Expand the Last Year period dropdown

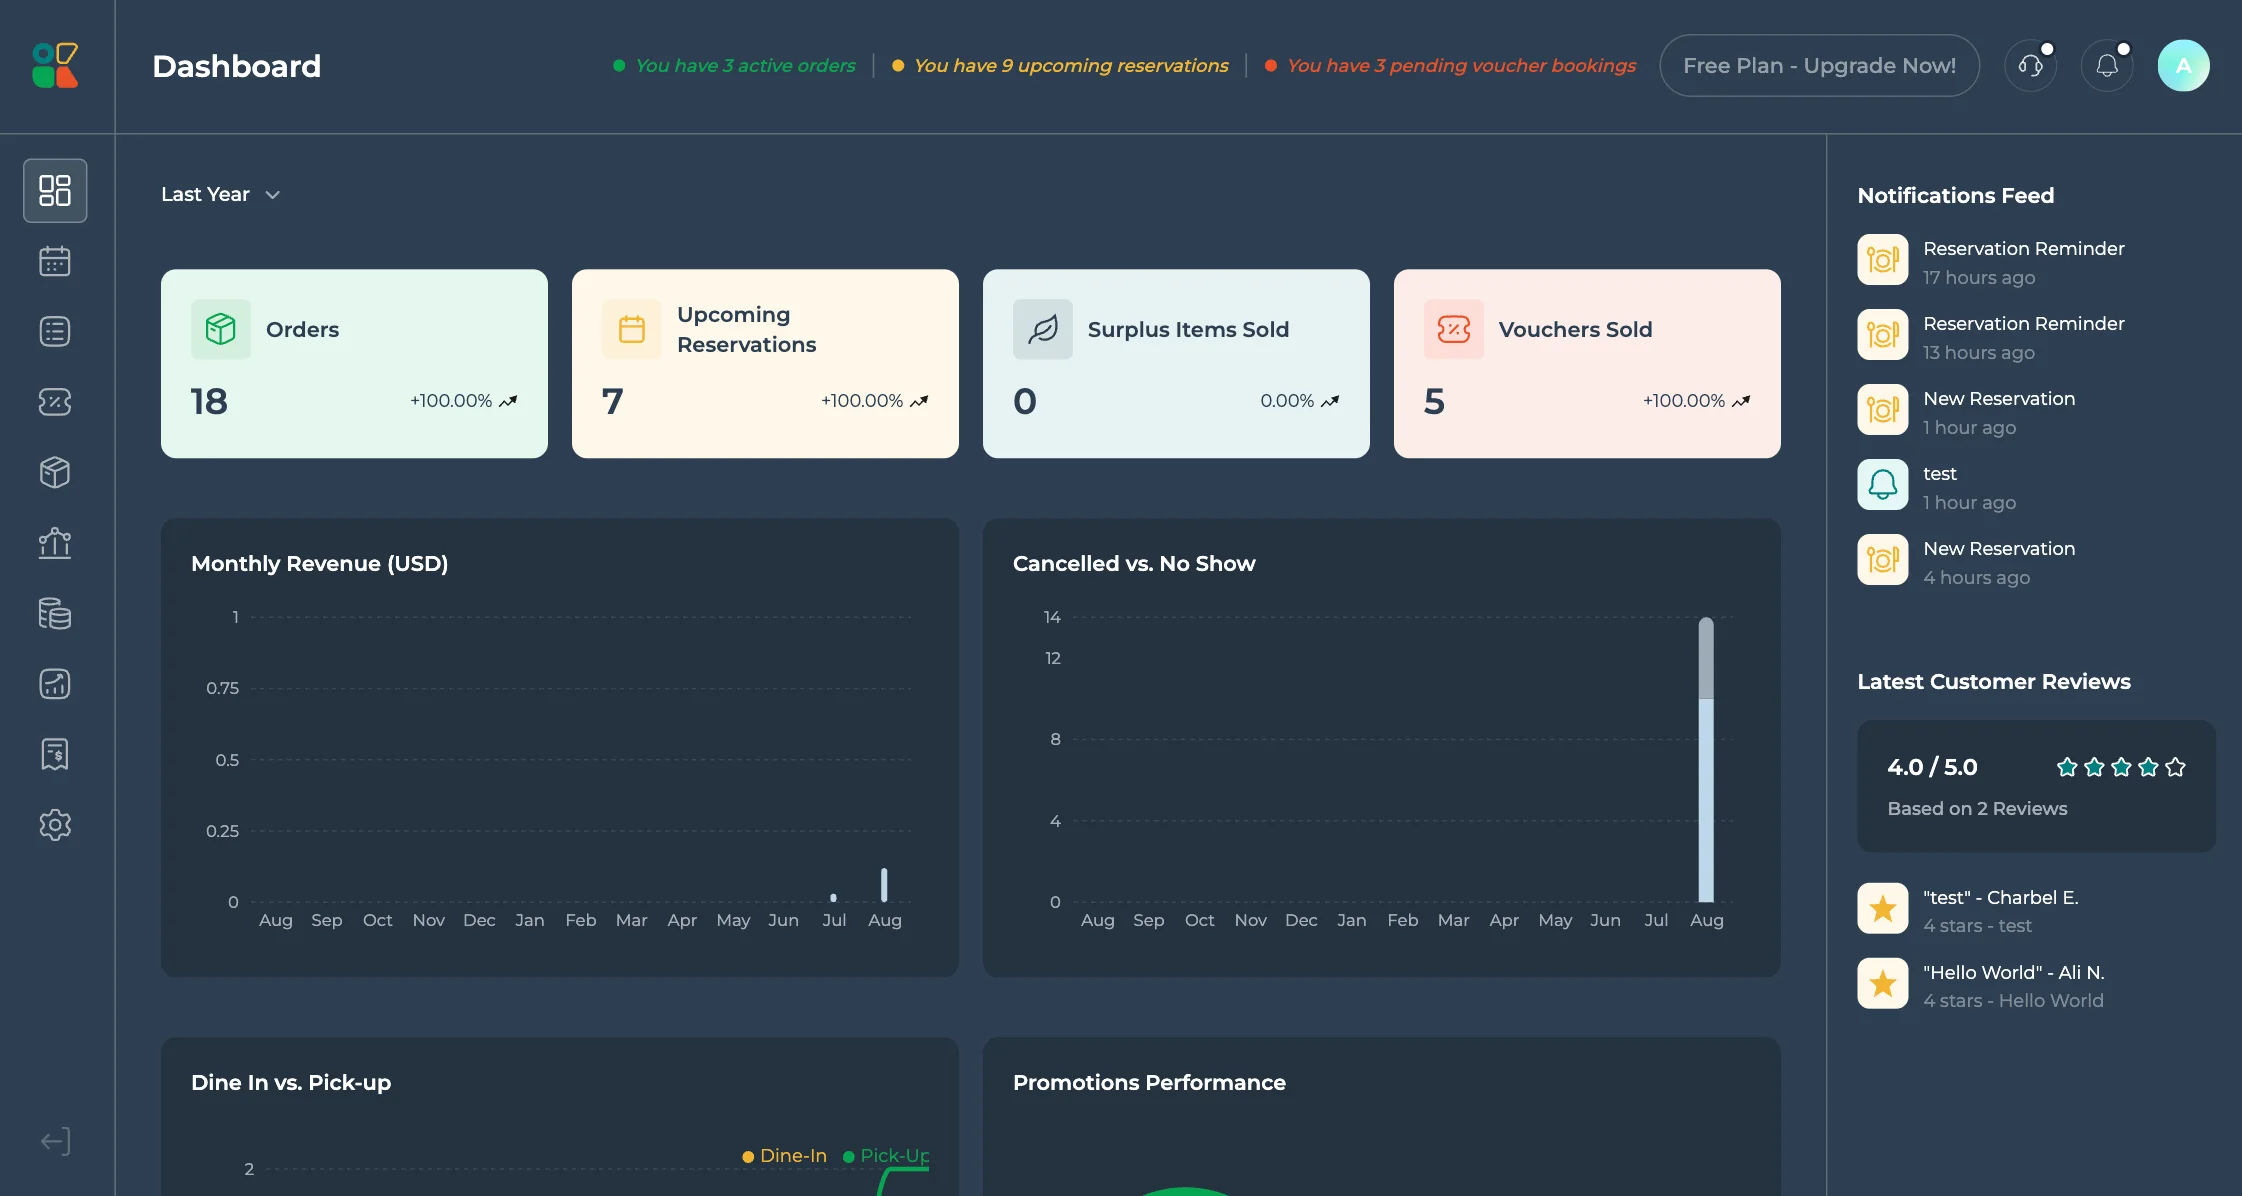click(220, 194)
